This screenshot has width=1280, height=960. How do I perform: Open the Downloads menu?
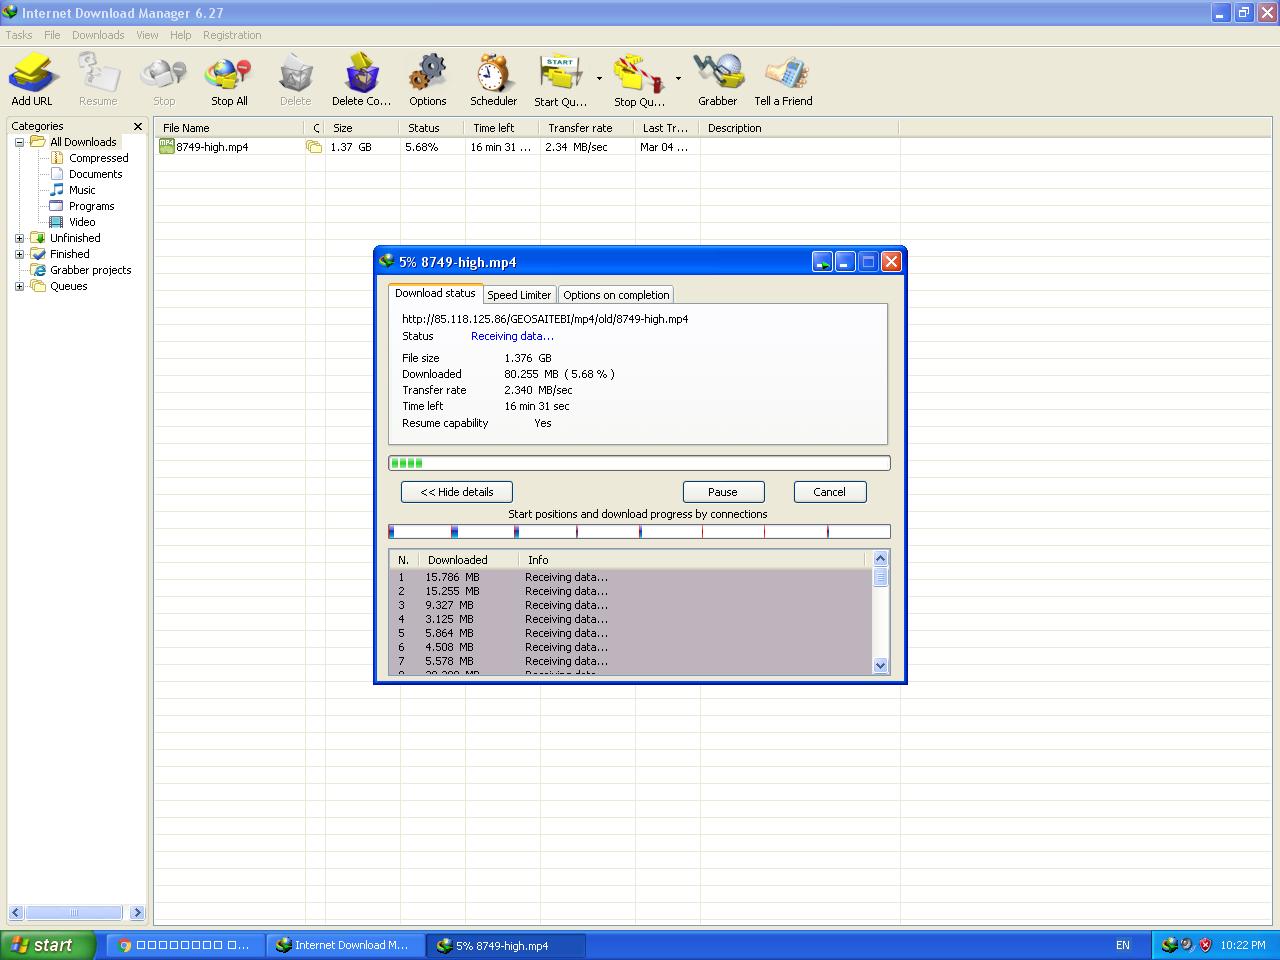click(98, 35)
